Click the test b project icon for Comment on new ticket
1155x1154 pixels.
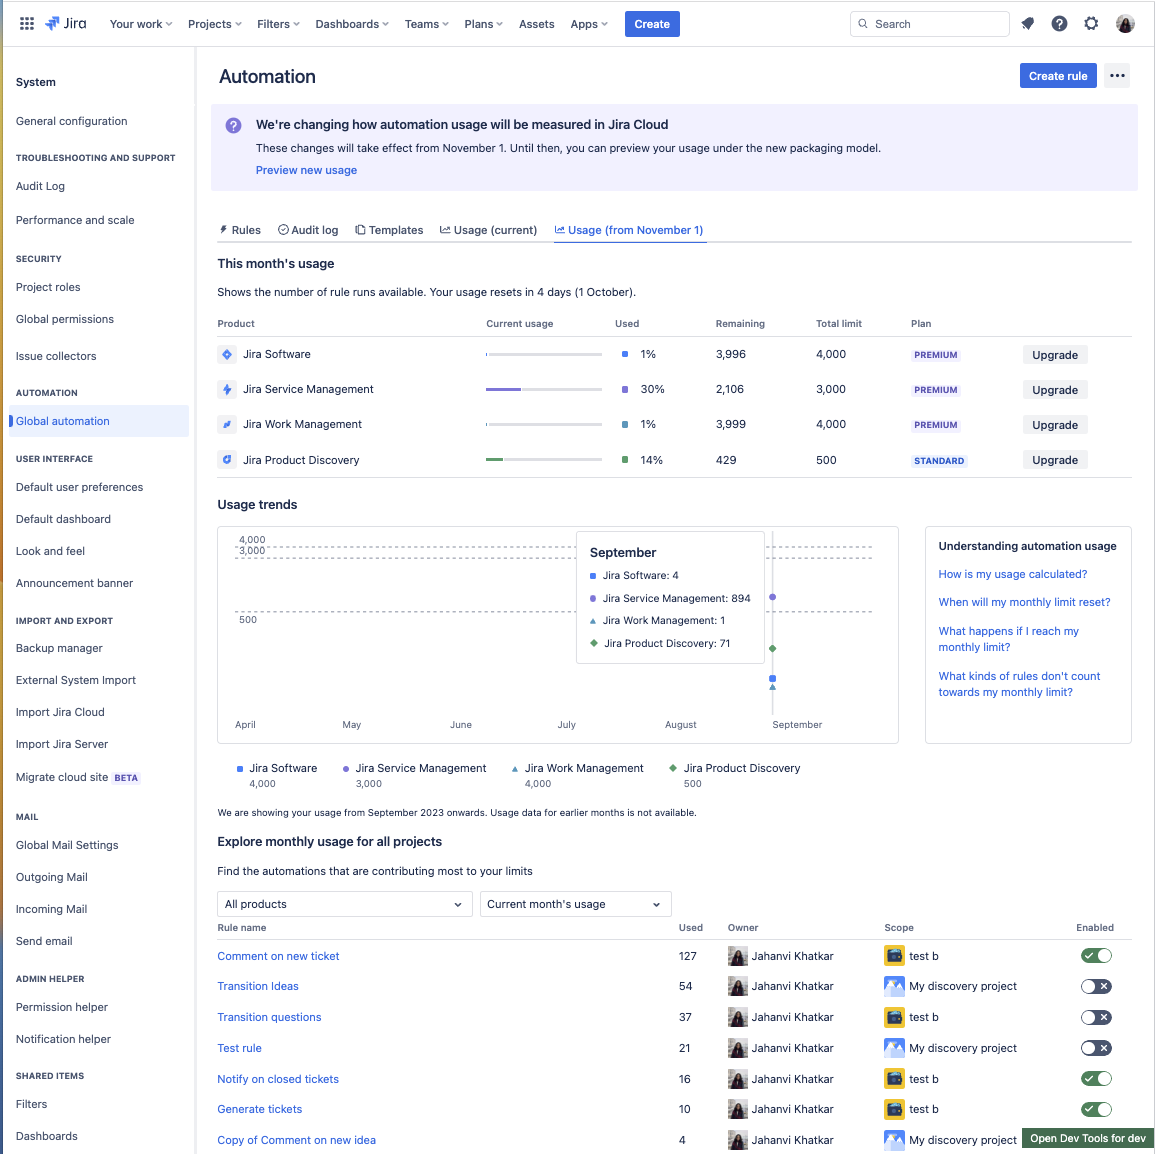894,956
